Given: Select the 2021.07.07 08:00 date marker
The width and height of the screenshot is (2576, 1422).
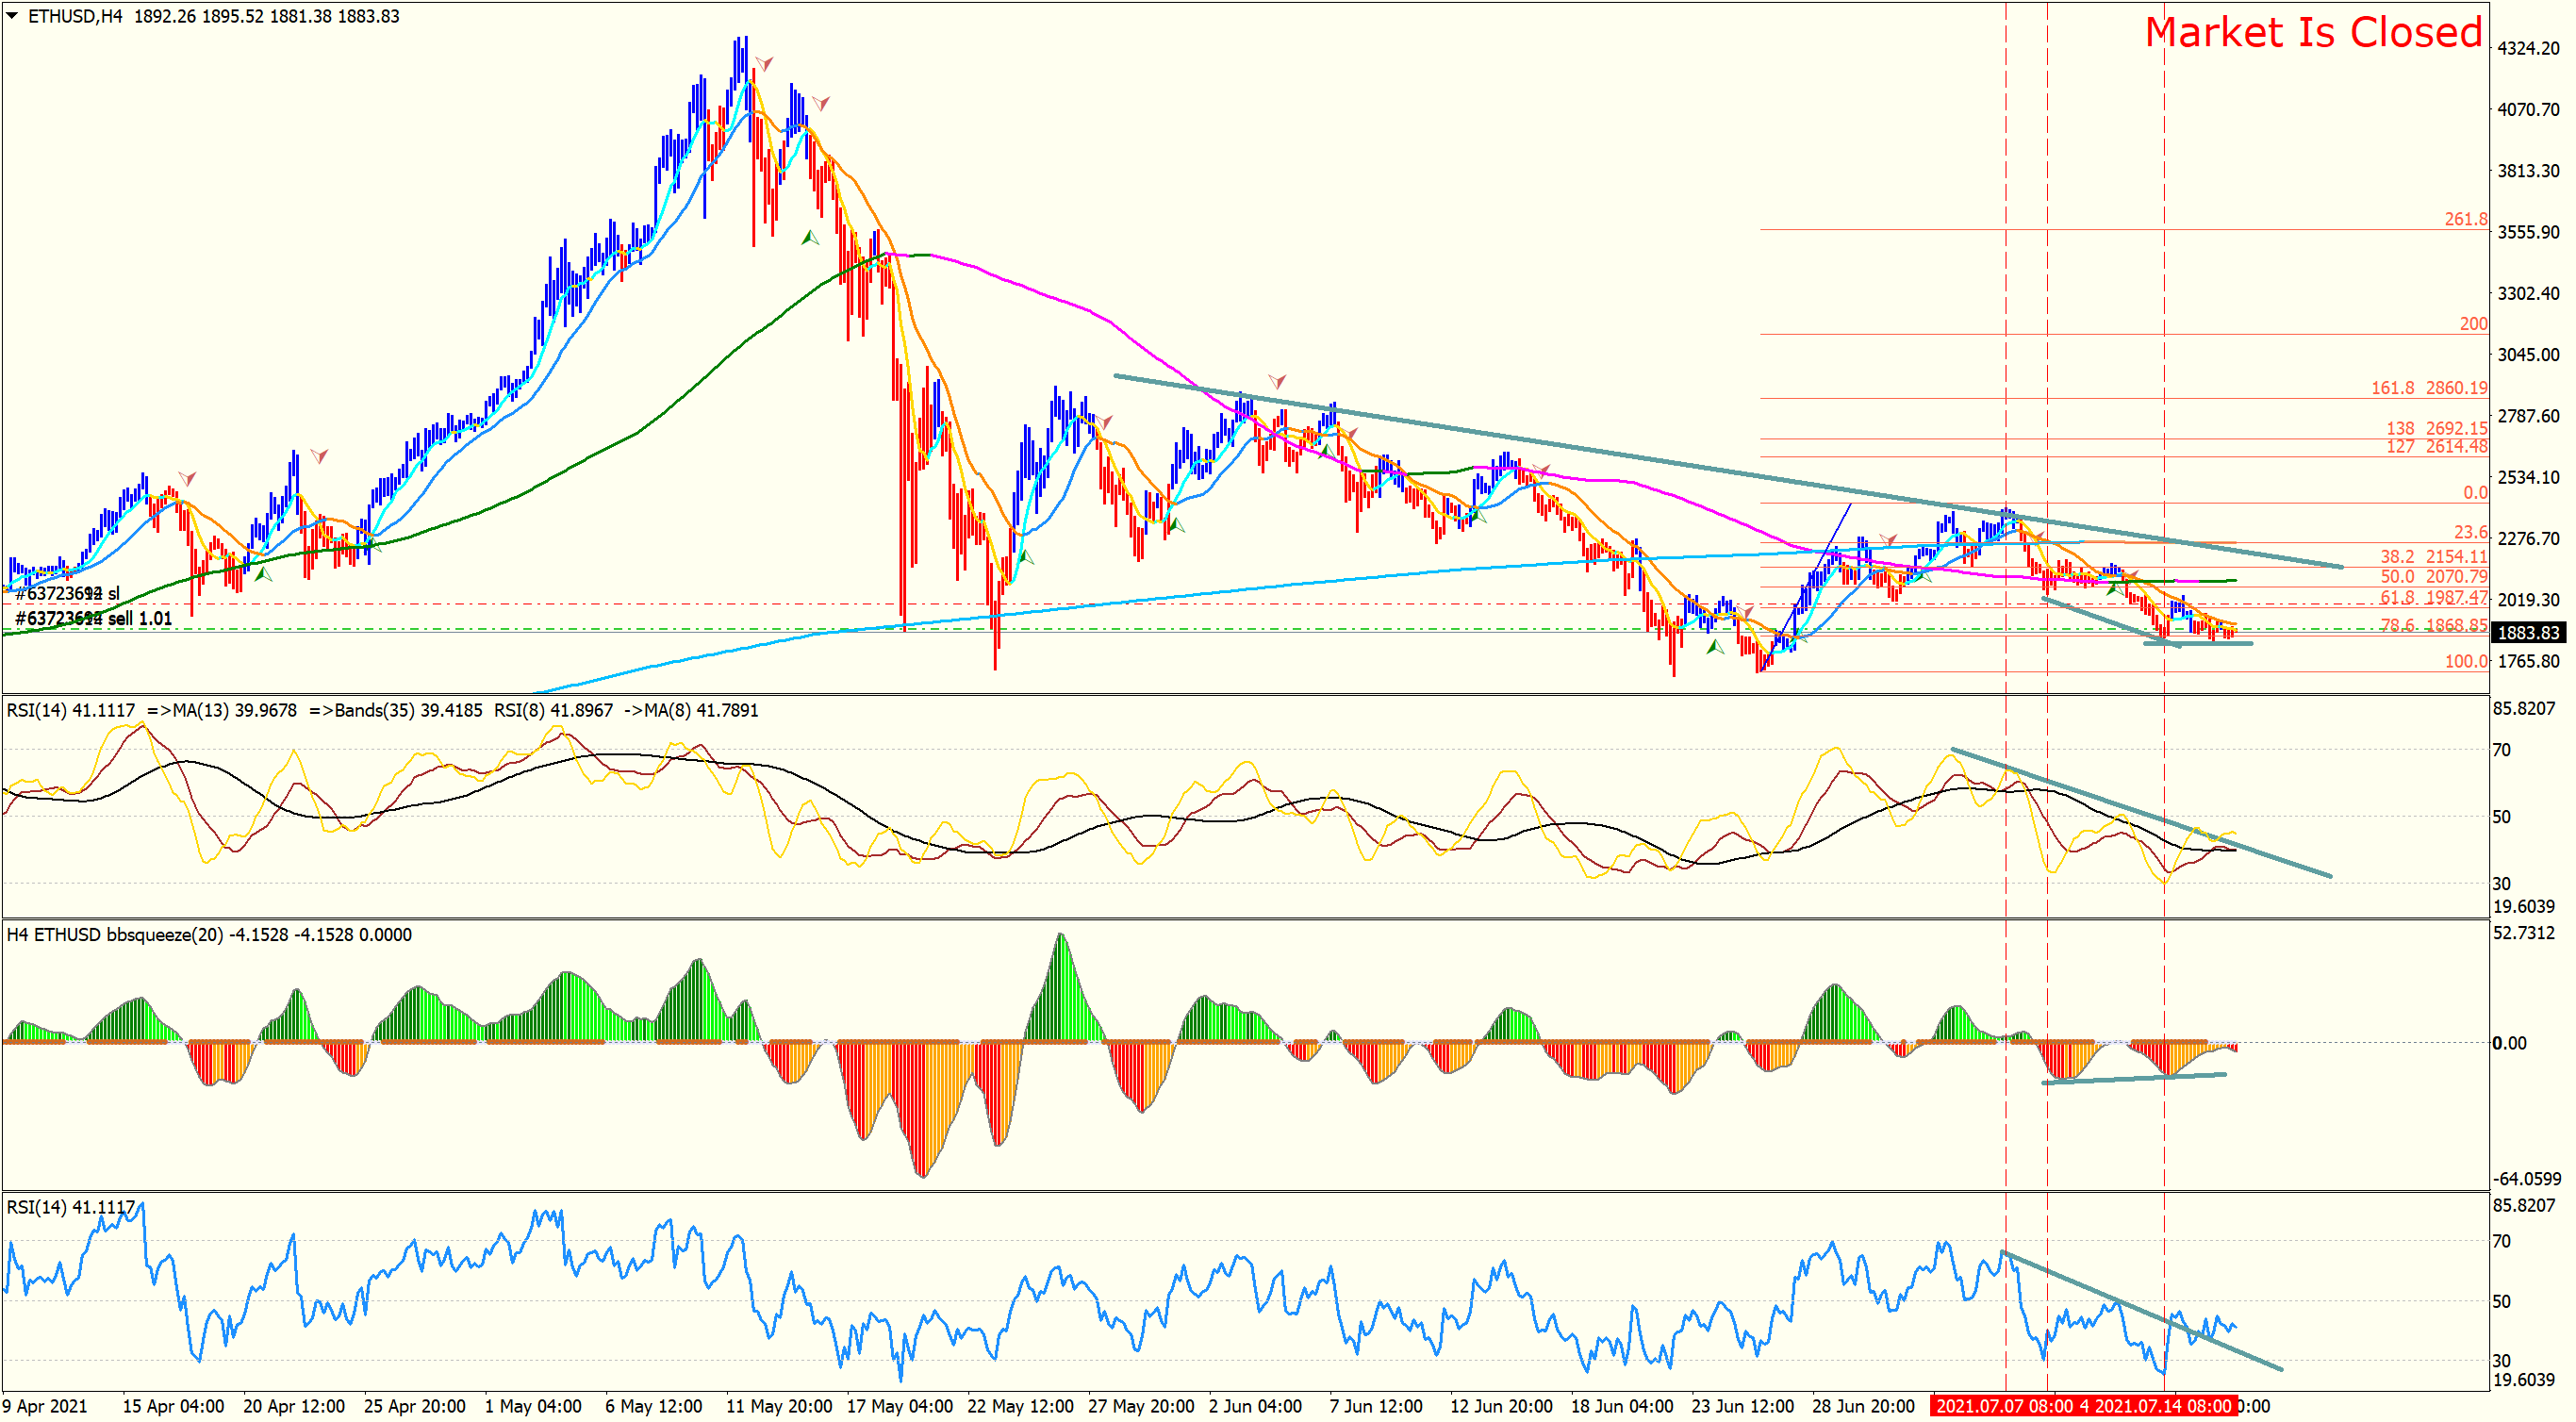Looking at the screenshot, I should 2003,1405.
